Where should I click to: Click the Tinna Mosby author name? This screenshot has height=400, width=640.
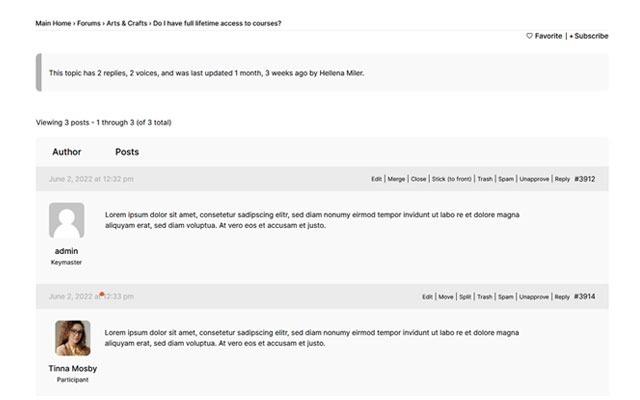point(73,368)
